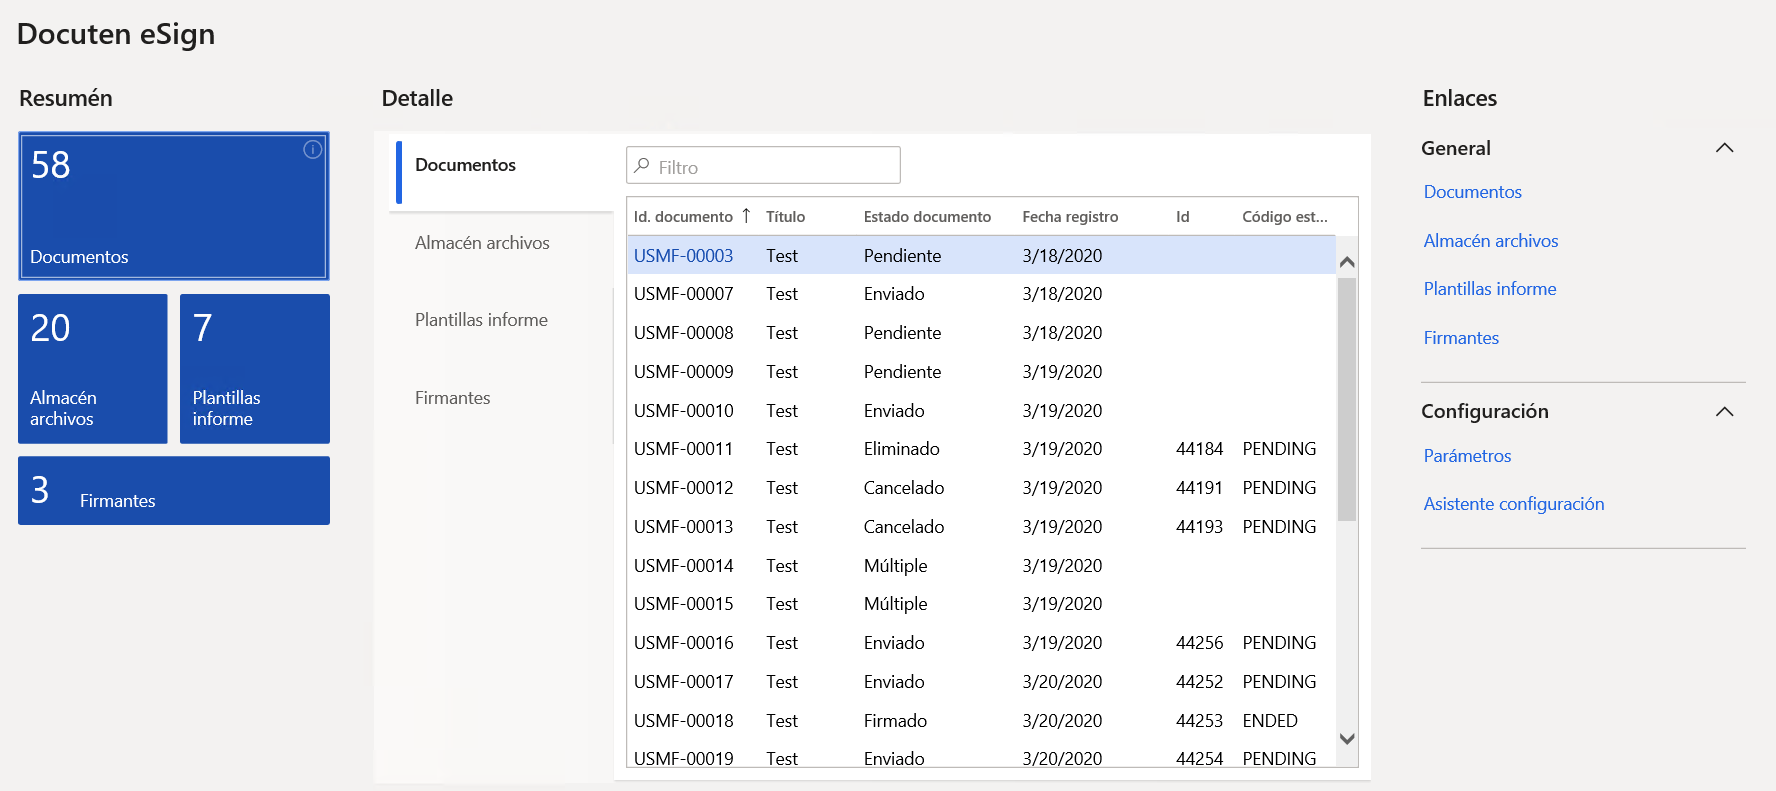Click the grid's vertical scrollbar thumb
Screen dimensions: 1776x791
pos(1347,400)
